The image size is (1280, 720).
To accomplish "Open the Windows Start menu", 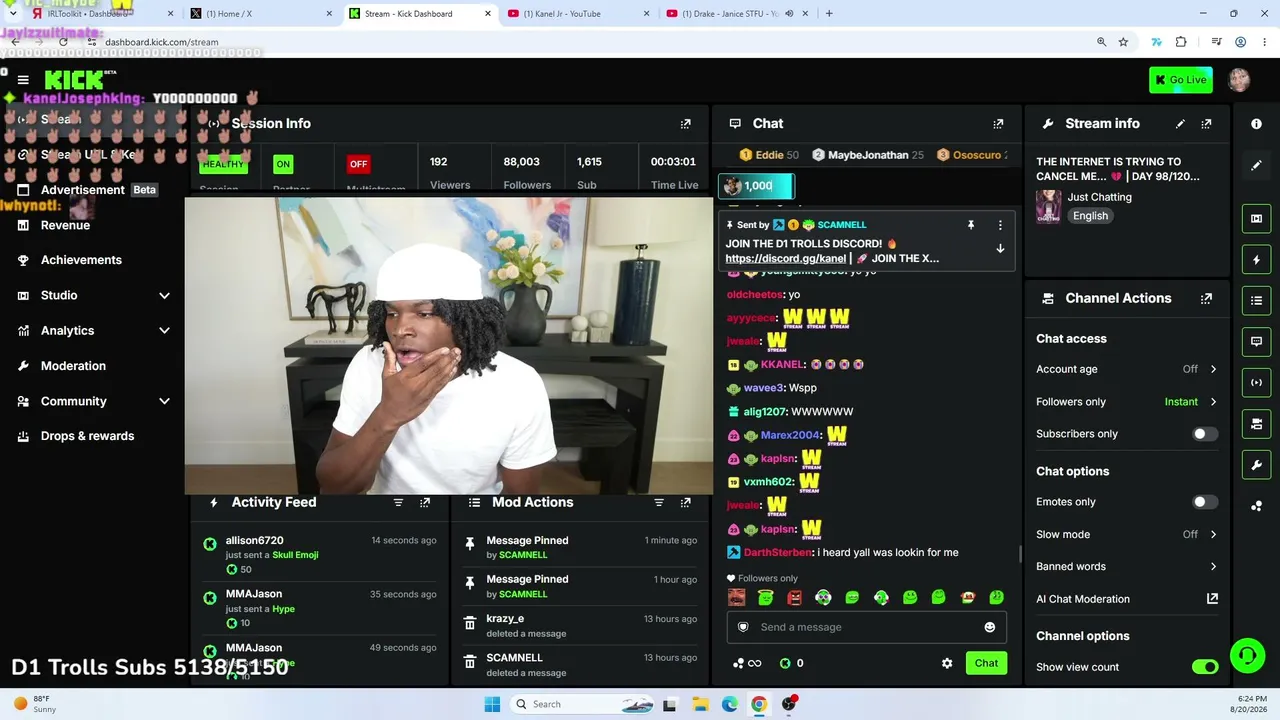I will [492, 704].
